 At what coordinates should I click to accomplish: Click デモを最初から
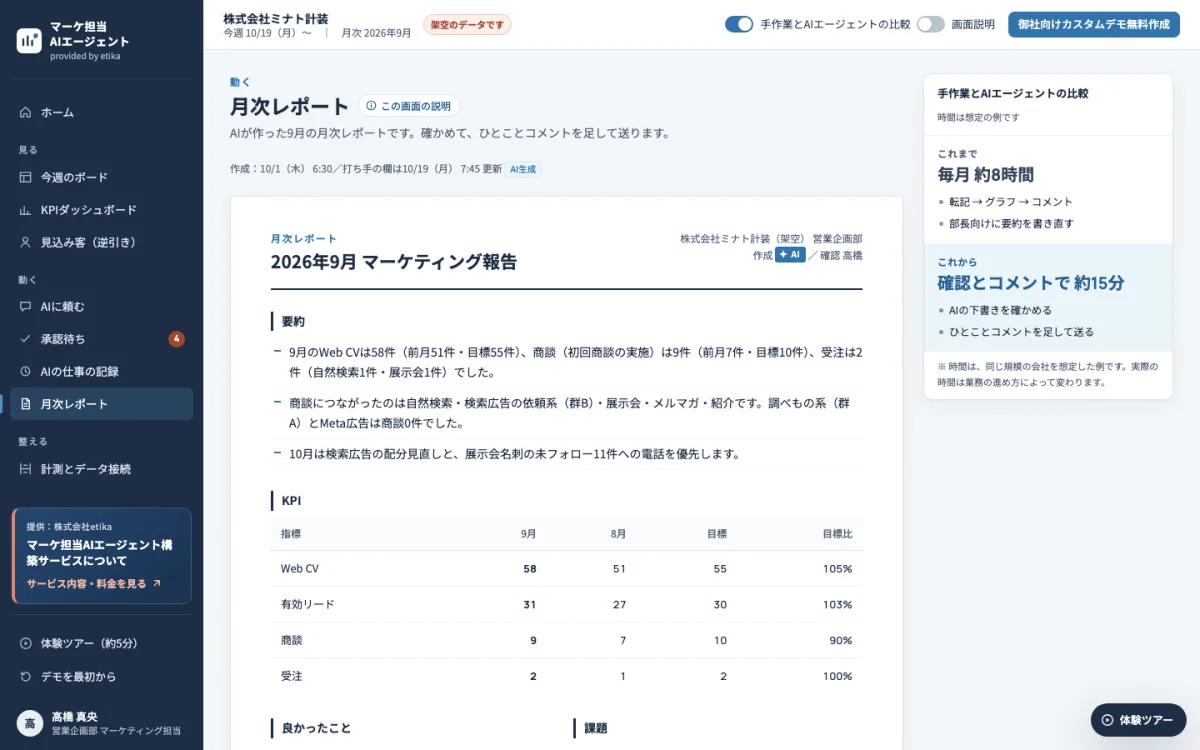(x=101, y=677)
